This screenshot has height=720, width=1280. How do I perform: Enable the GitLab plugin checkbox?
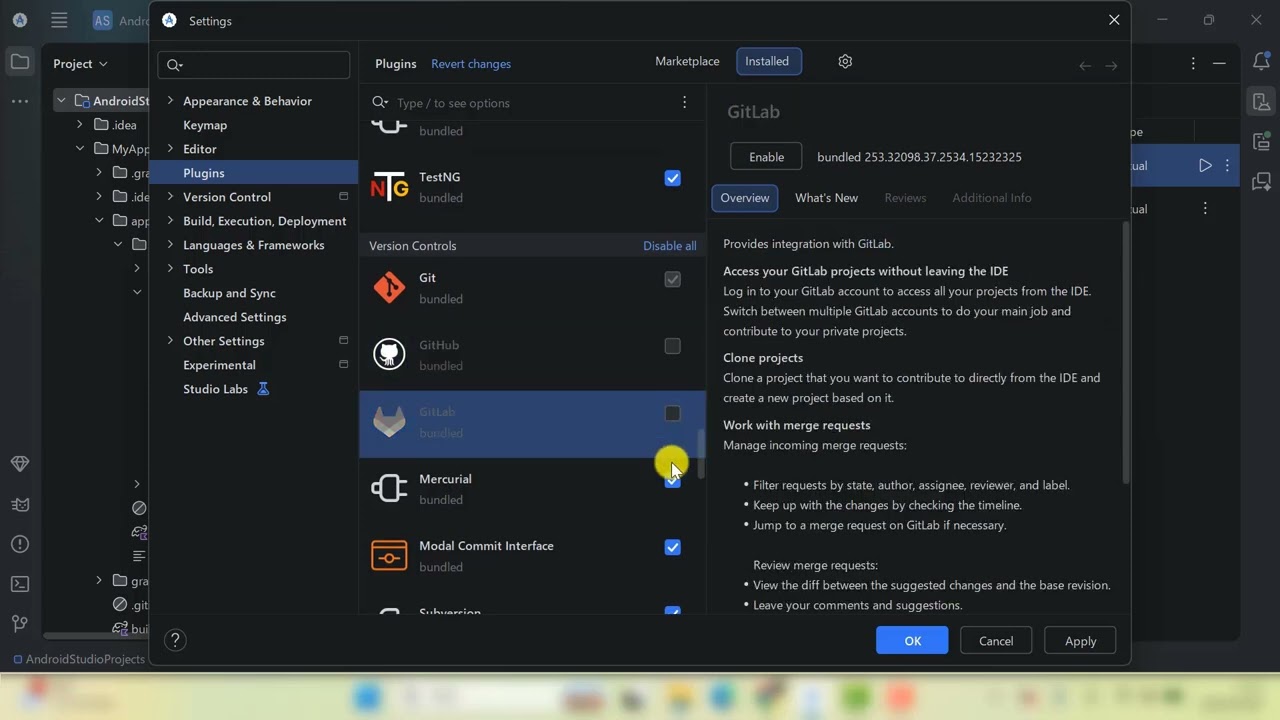pyautogui.click(x=673, y=413)
